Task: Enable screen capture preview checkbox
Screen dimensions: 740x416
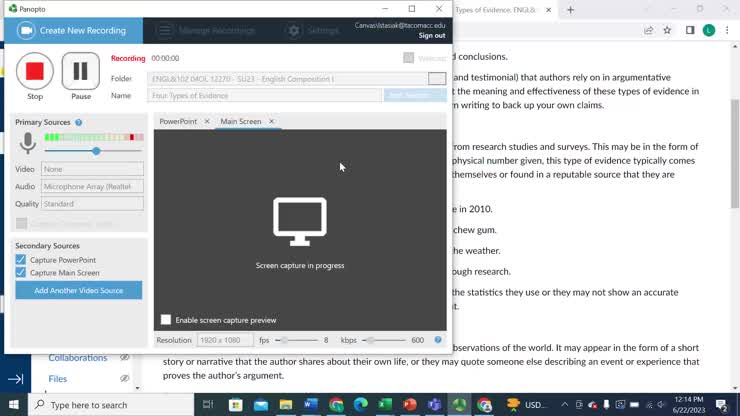Action: click(x=166, y=320)
